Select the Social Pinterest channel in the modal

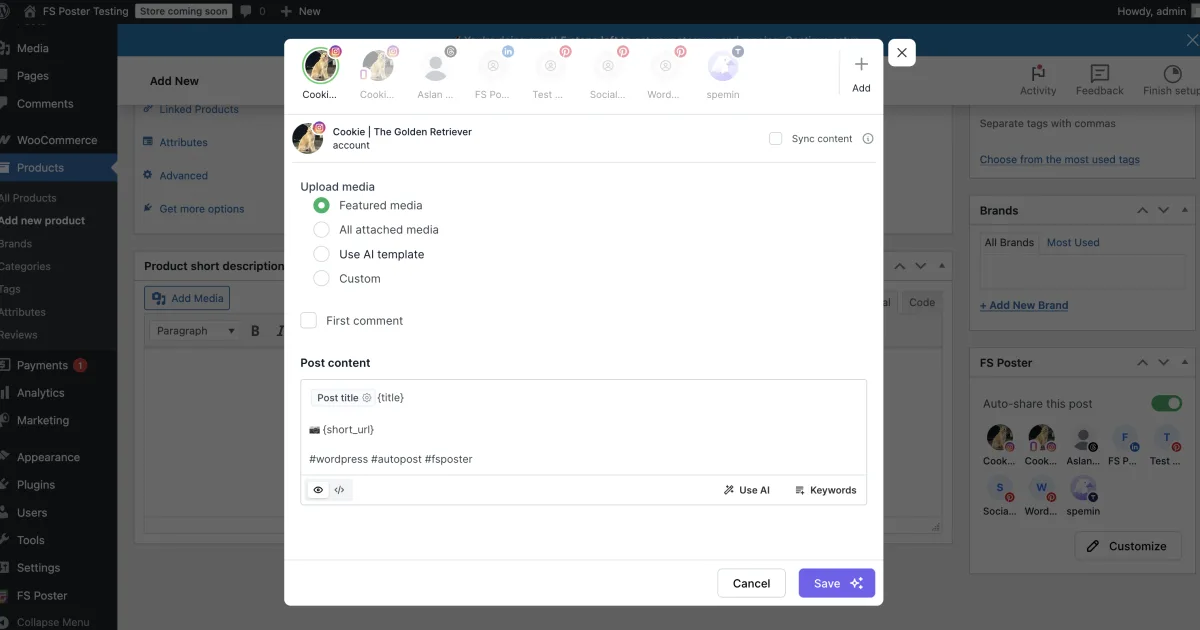point(607,67)
